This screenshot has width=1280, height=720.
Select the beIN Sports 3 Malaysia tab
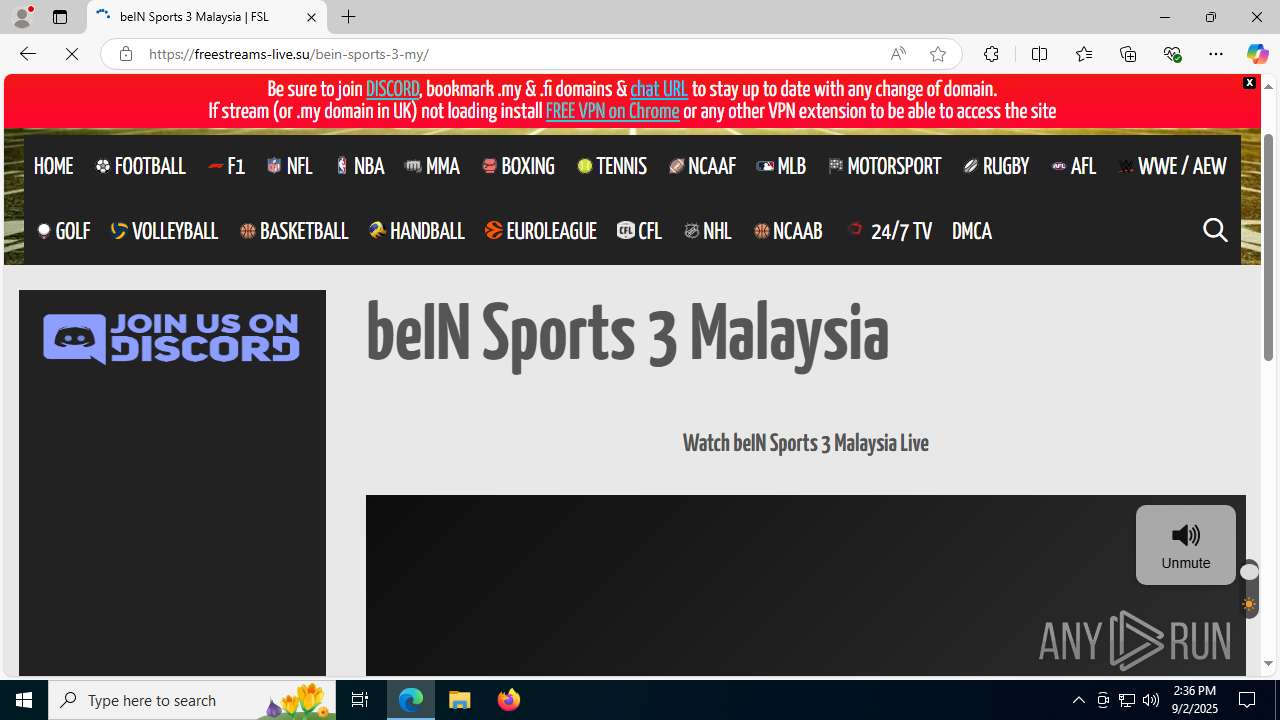[x=207, y=17]
